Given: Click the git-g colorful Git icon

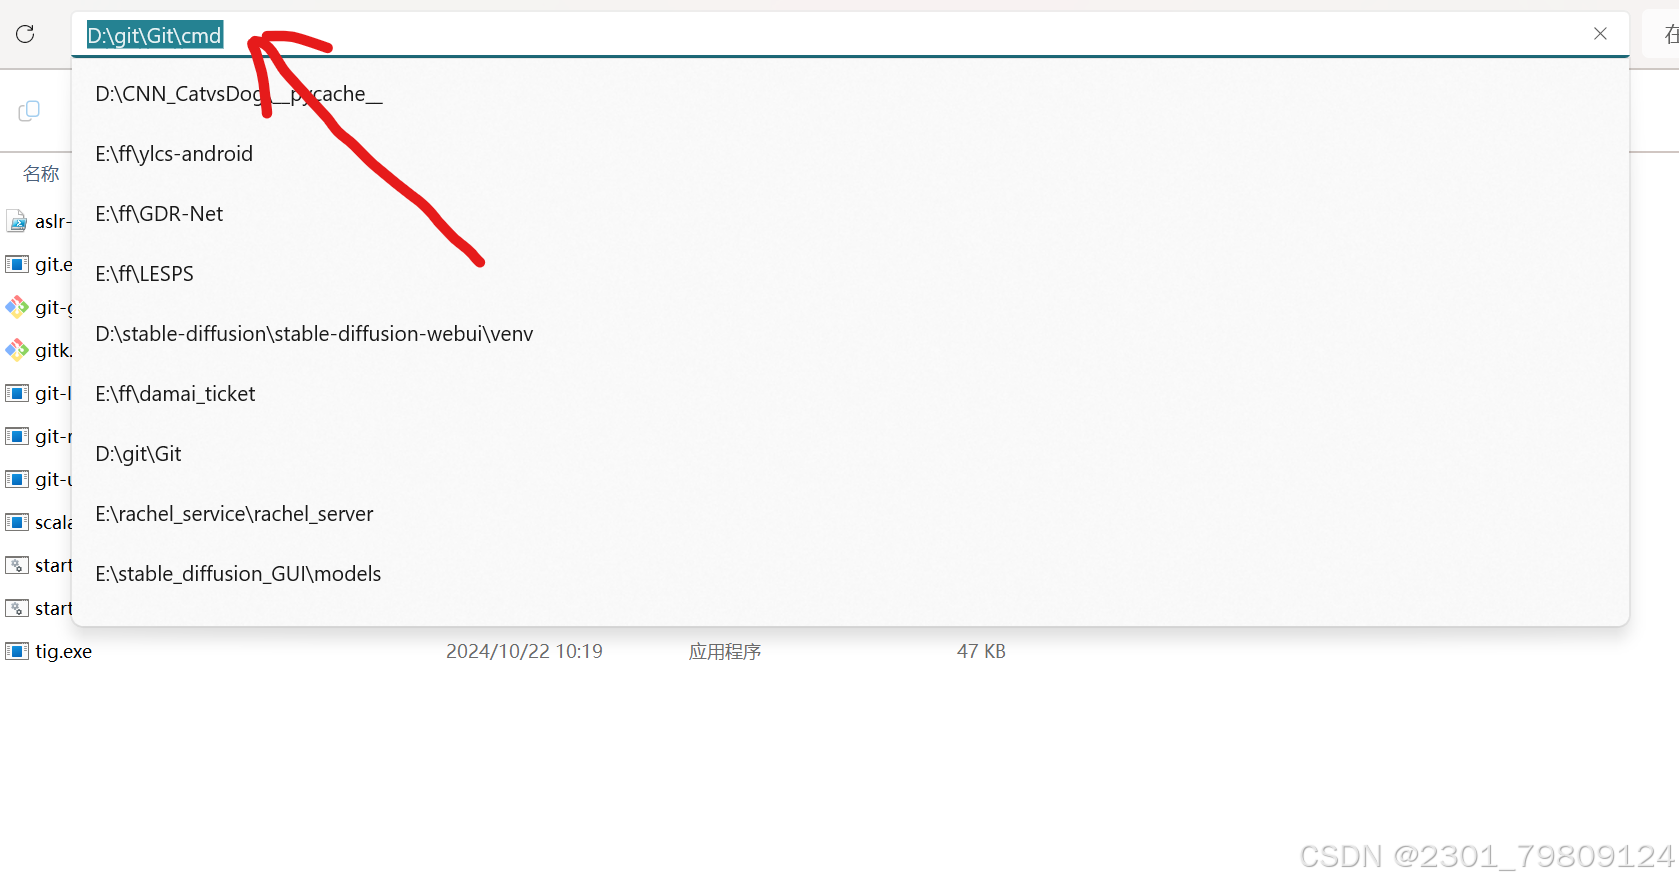Looking at the screenshot, I should [17, 307].
